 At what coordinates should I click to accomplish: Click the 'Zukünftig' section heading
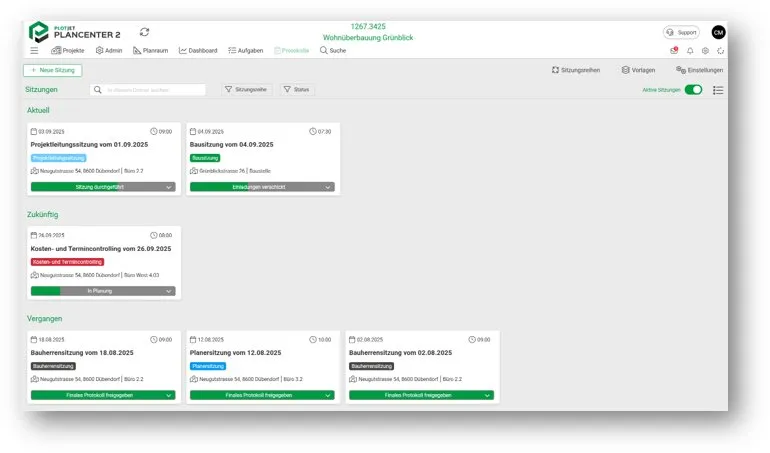(42, 215)
